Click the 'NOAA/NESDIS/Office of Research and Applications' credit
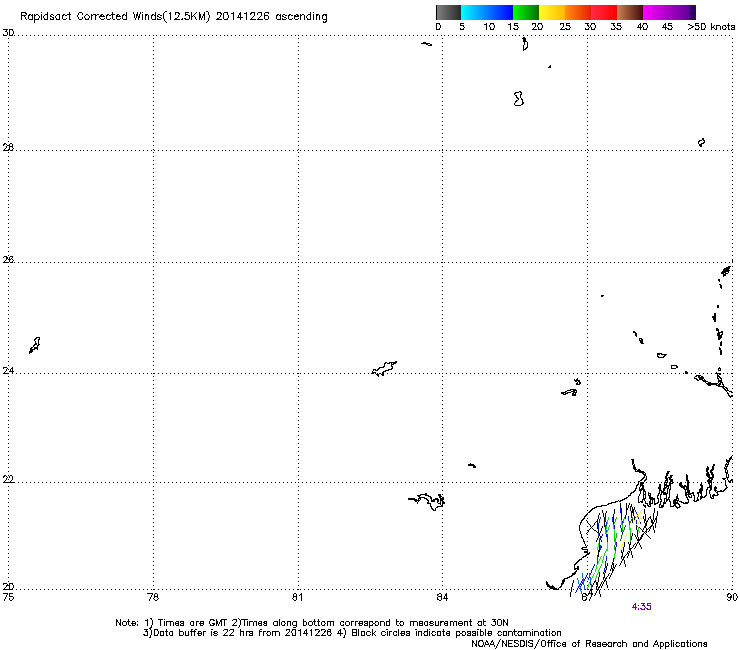The width and height of the screenshot is (740, 650). point(589,644)
